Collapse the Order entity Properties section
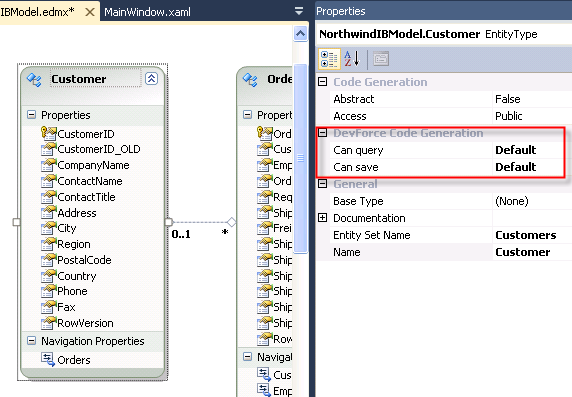This screenshot has height=397, width=572. tap(247, 115)
